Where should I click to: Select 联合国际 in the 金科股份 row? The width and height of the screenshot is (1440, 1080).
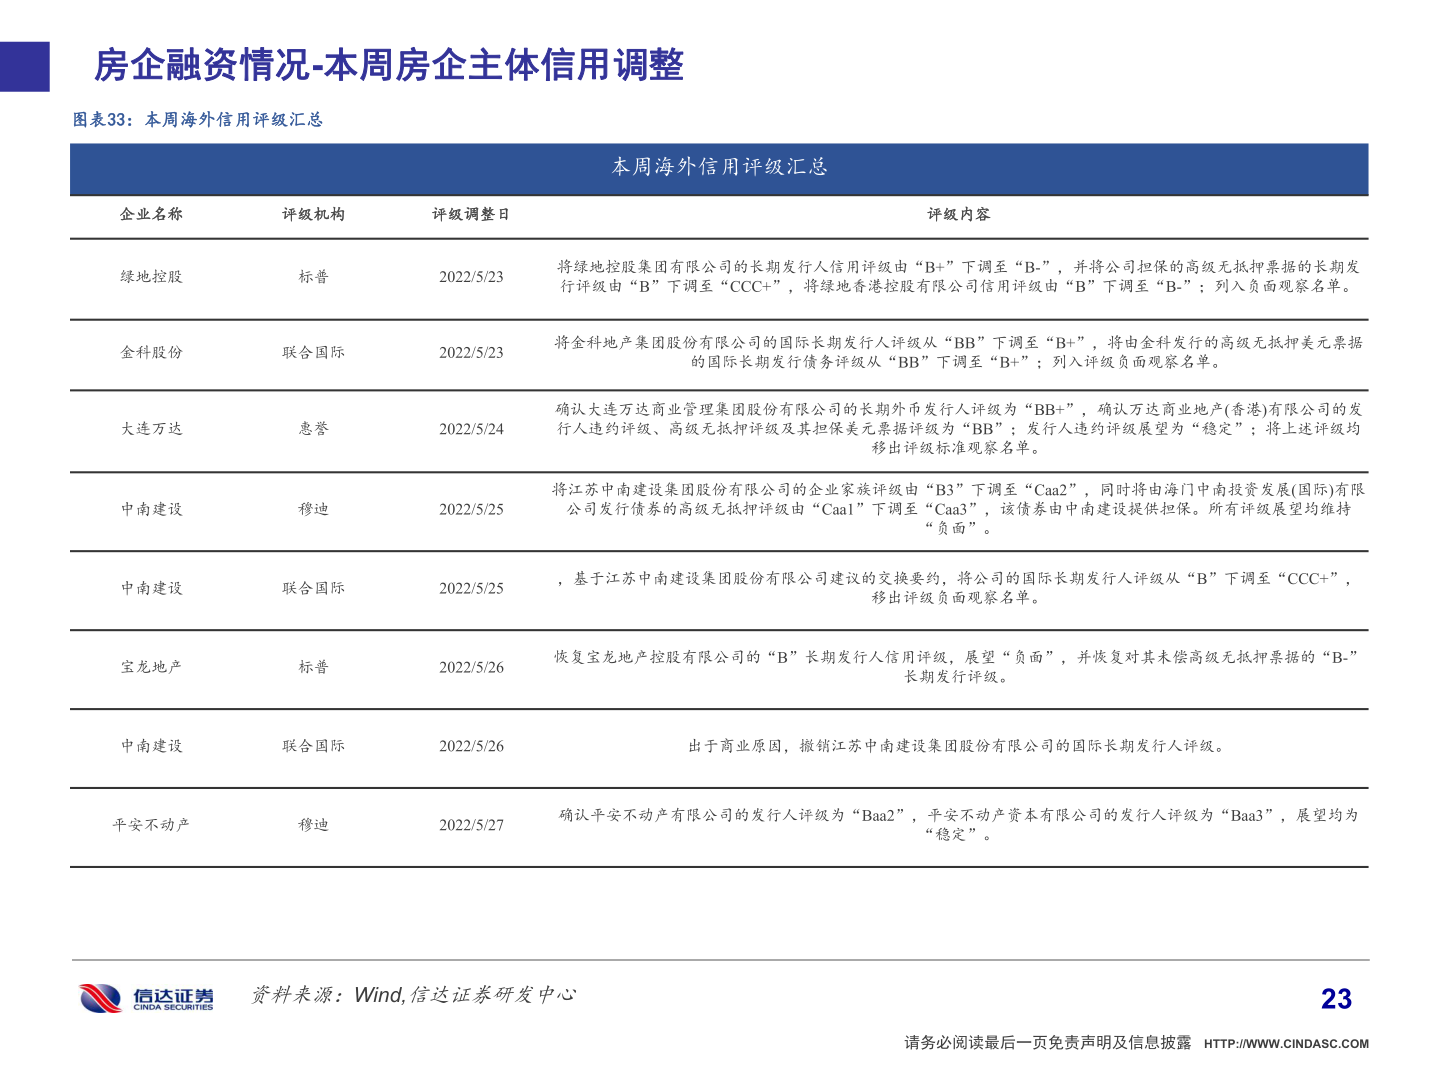coord(313,353)
